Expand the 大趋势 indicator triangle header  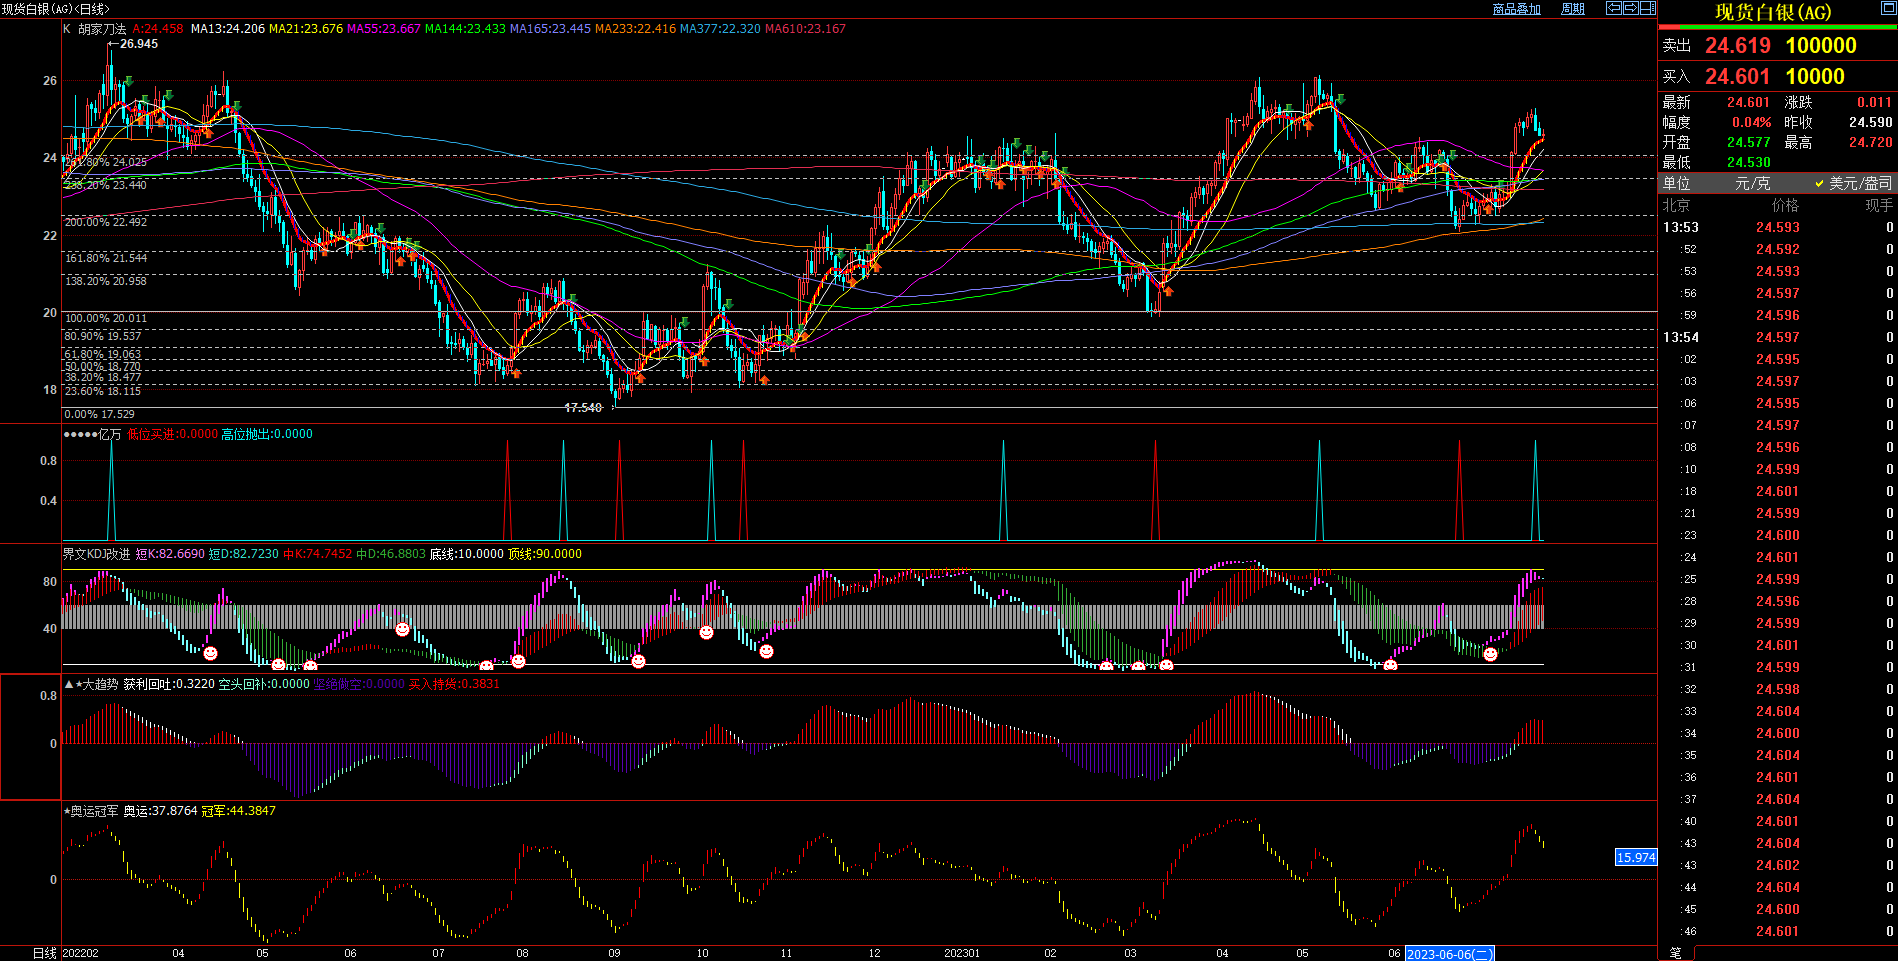68,684
